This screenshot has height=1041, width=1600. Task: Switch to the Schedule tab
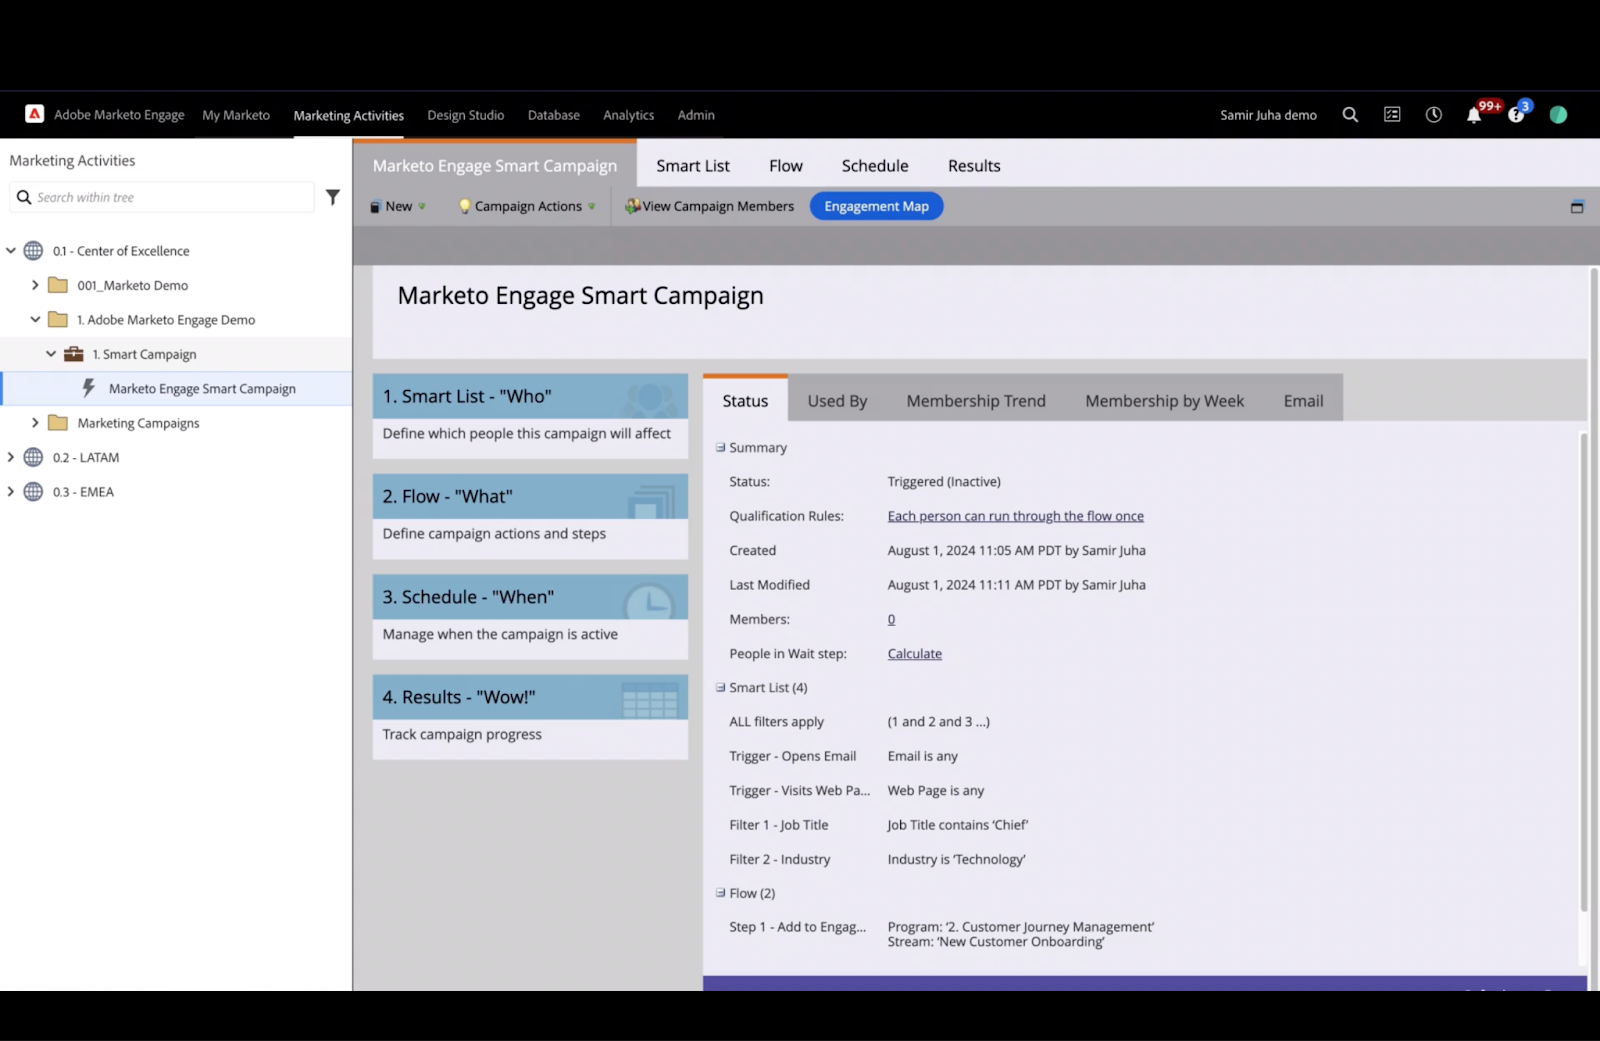(x=875, y=166)
